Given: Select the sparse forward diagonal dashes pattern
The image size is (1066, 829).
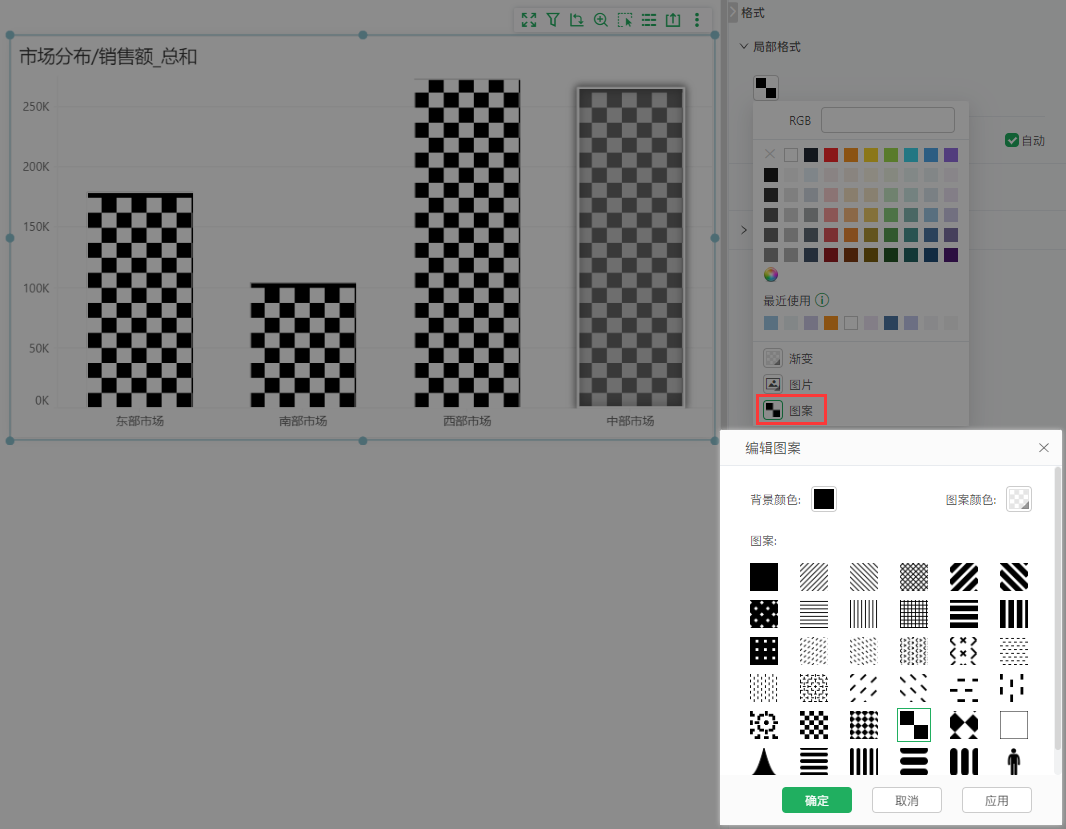Looking at the screenshot, I should point(863,688).
